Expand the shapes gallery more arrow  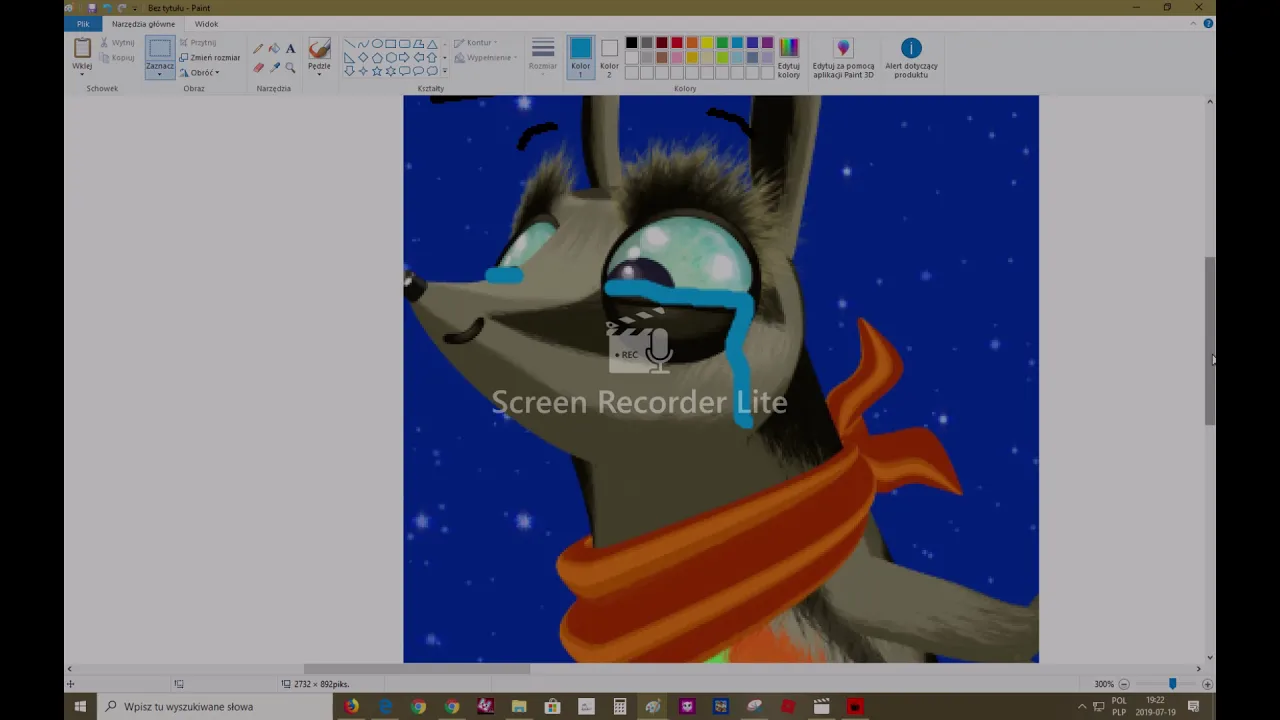click(x=444, y=71)
